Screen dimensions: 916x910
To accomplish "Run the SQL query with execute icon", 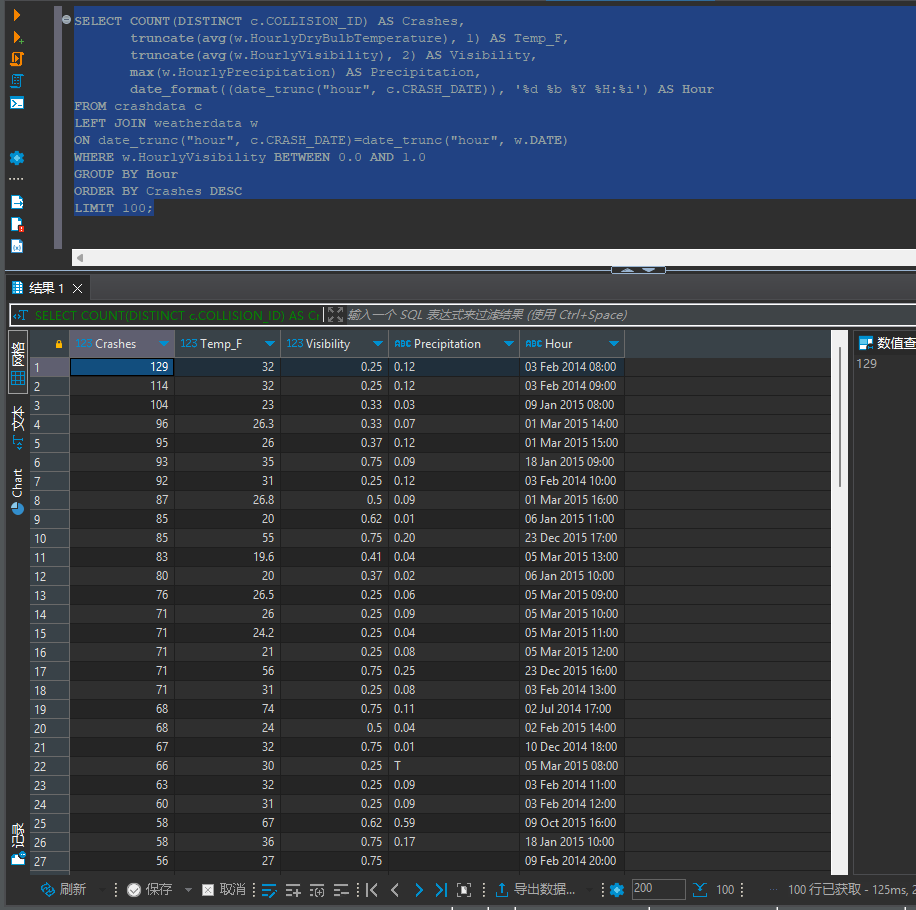I will [16, 15].
